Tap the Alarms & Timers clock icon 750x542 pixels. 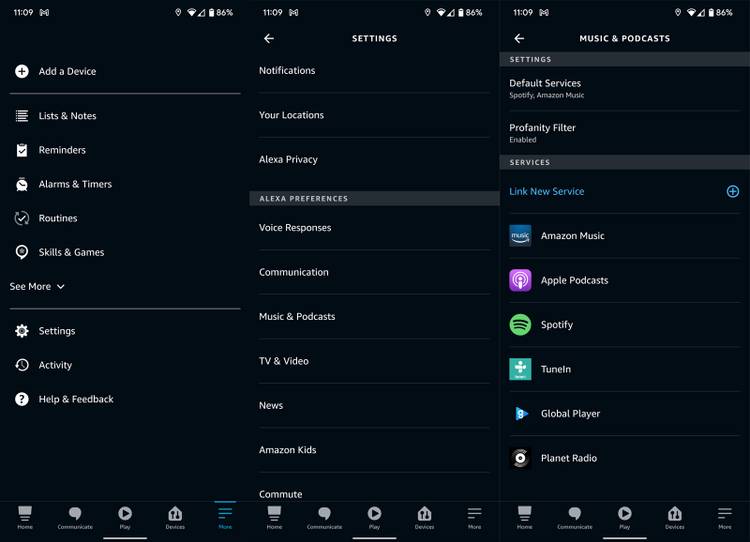[x=22, y=184]
